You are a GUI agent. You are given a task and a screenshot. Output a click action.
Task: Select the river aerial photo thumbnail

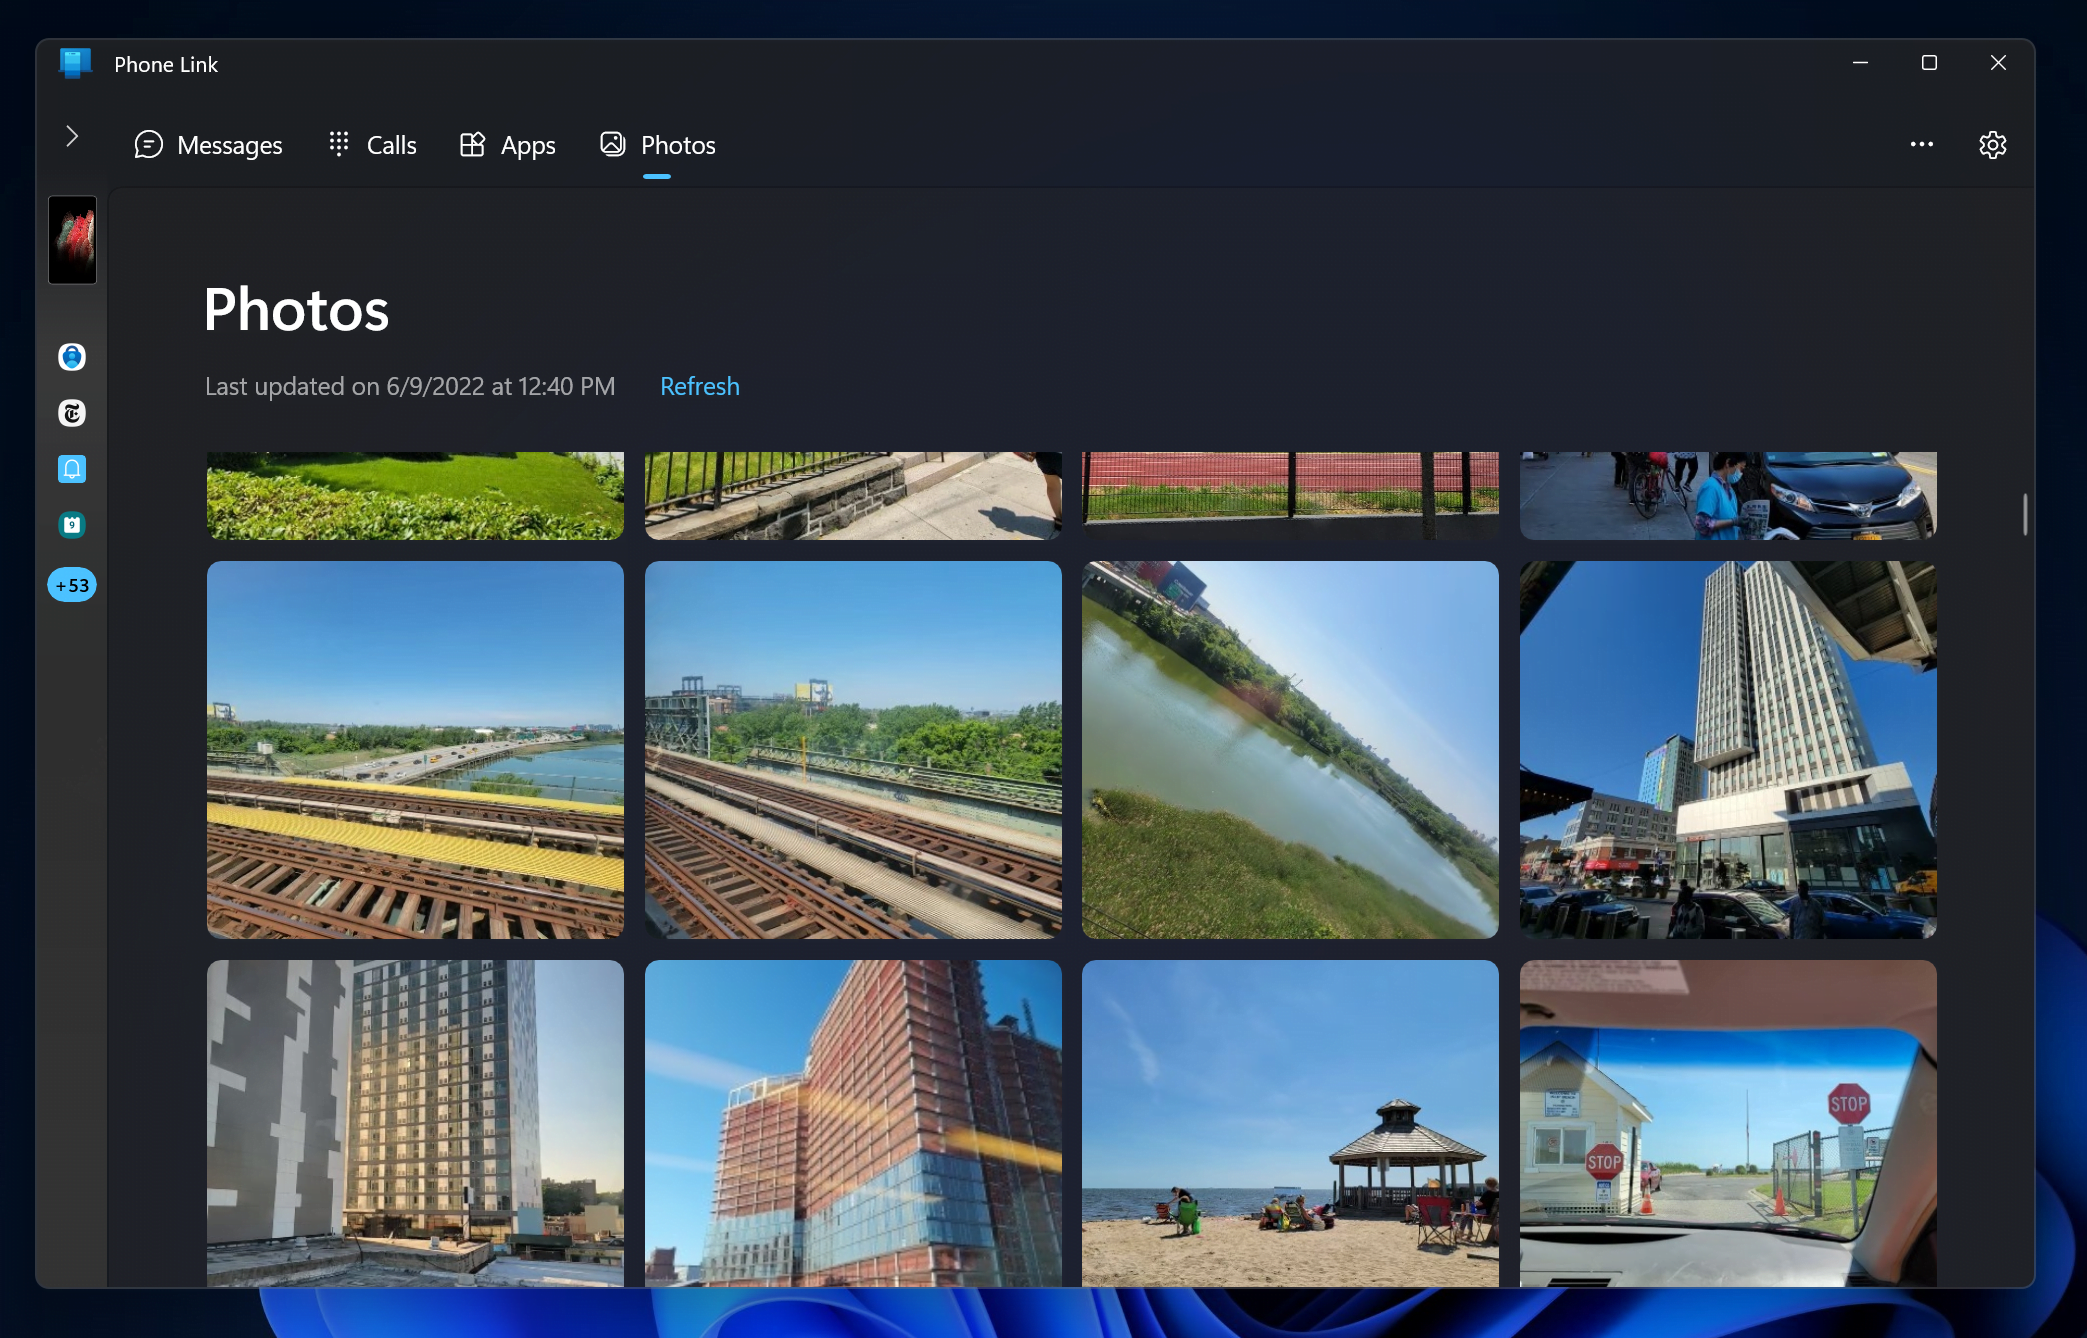coord(1290,750)
